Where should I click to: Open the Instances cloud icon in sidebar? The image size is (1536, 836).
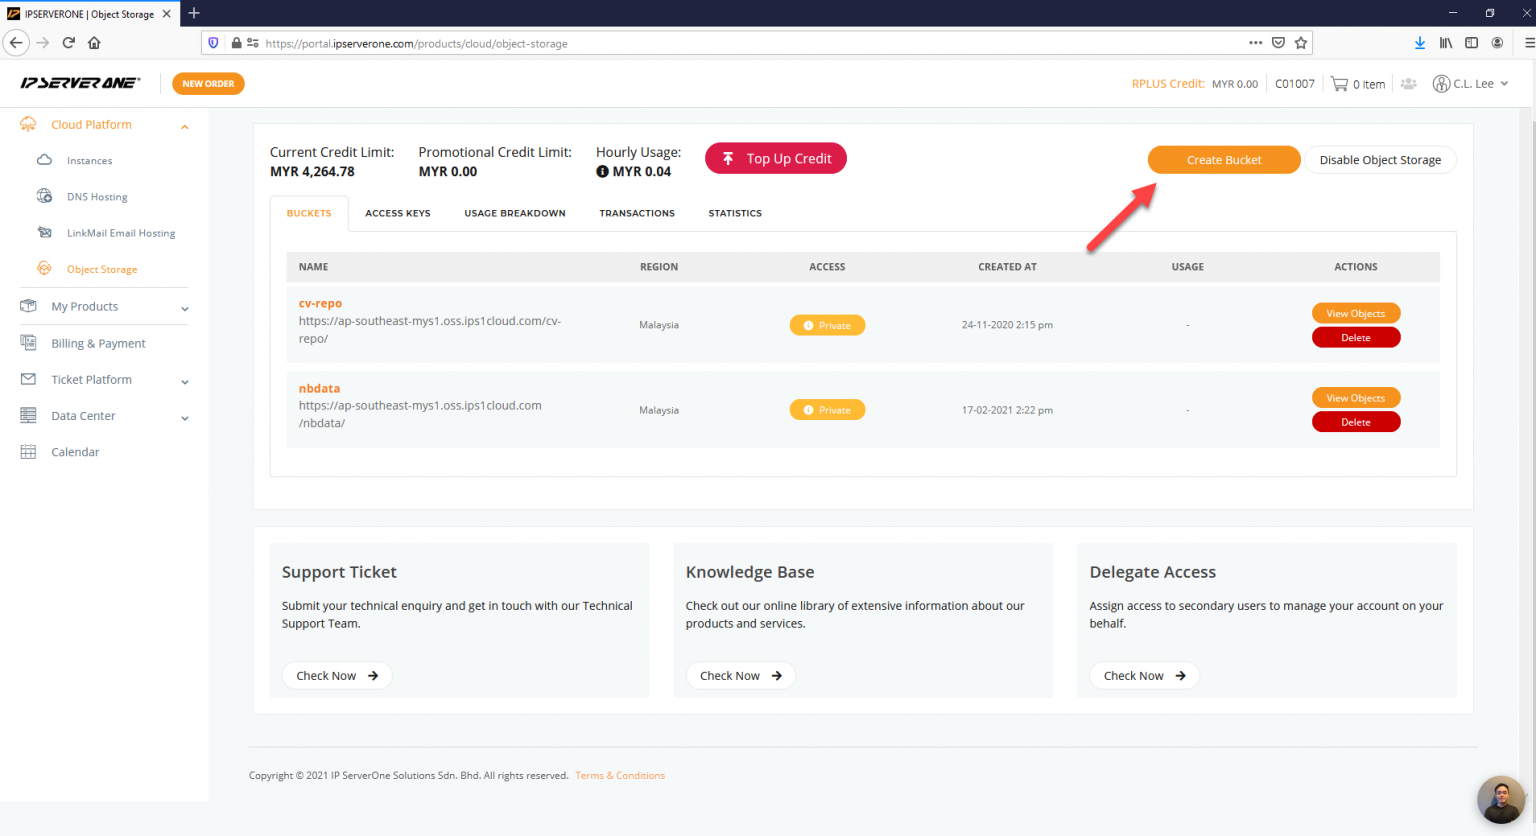click(x=44, y=160)
